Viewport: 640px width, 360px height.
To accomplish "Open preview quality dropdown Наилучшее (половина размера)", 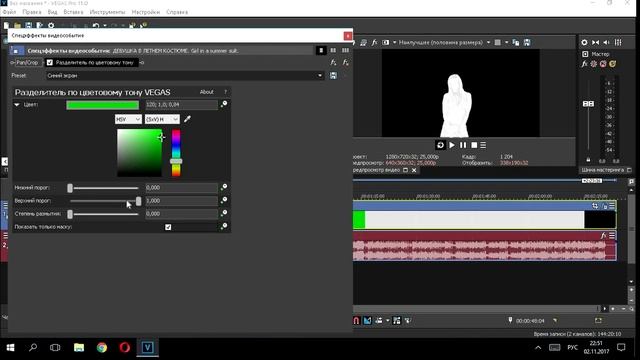I will pos(444,42).
